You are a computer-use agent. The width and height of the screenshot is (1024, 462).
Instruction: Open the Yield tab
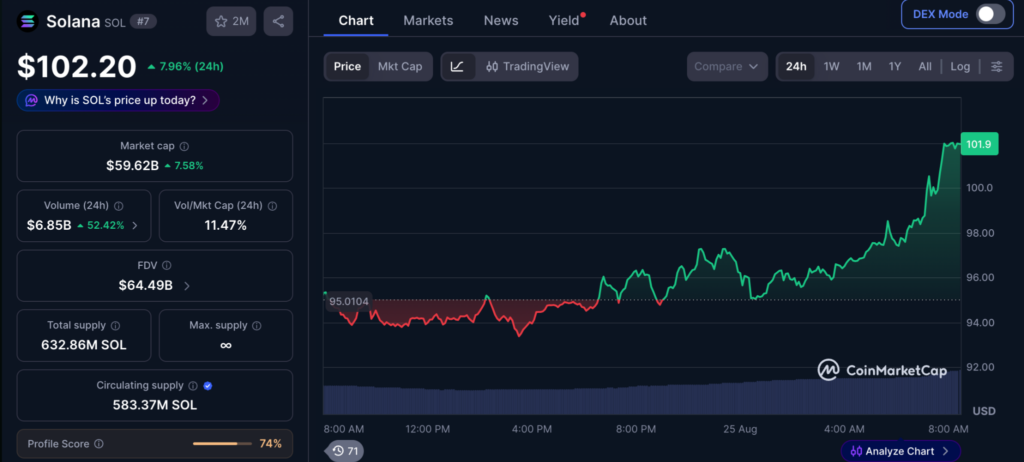564,20
